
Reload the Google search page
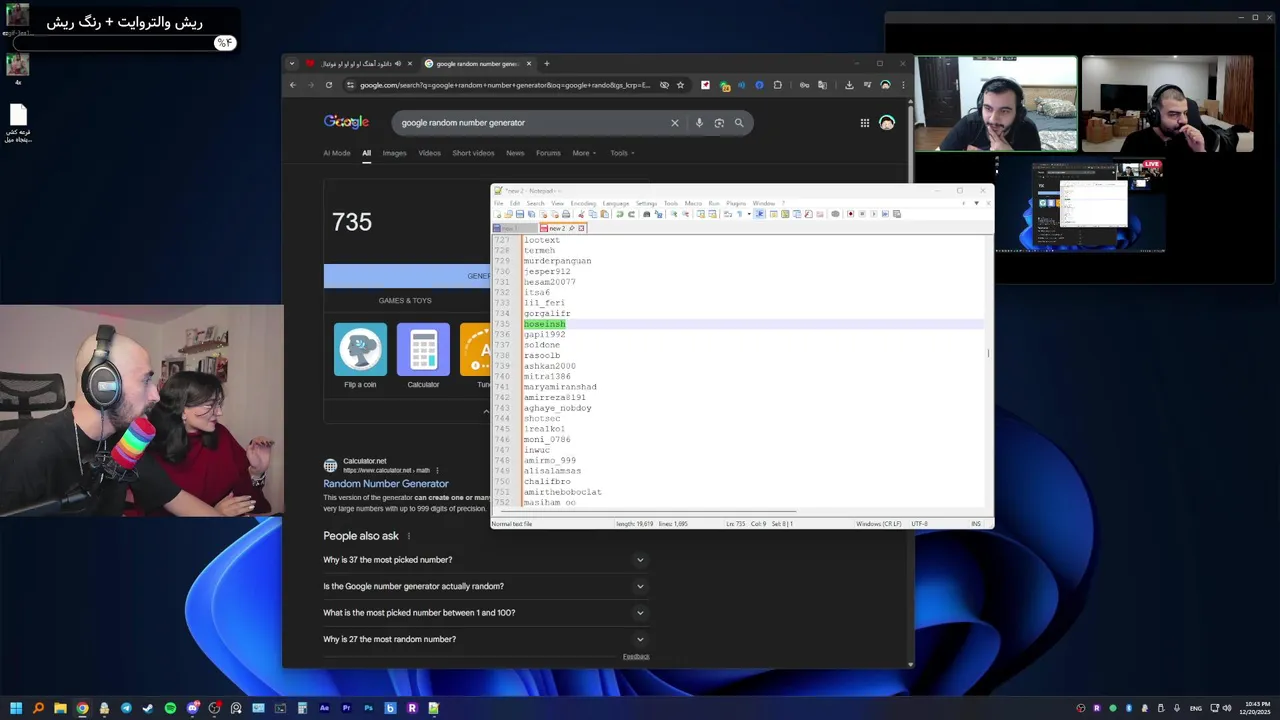(x=328, y=85)
